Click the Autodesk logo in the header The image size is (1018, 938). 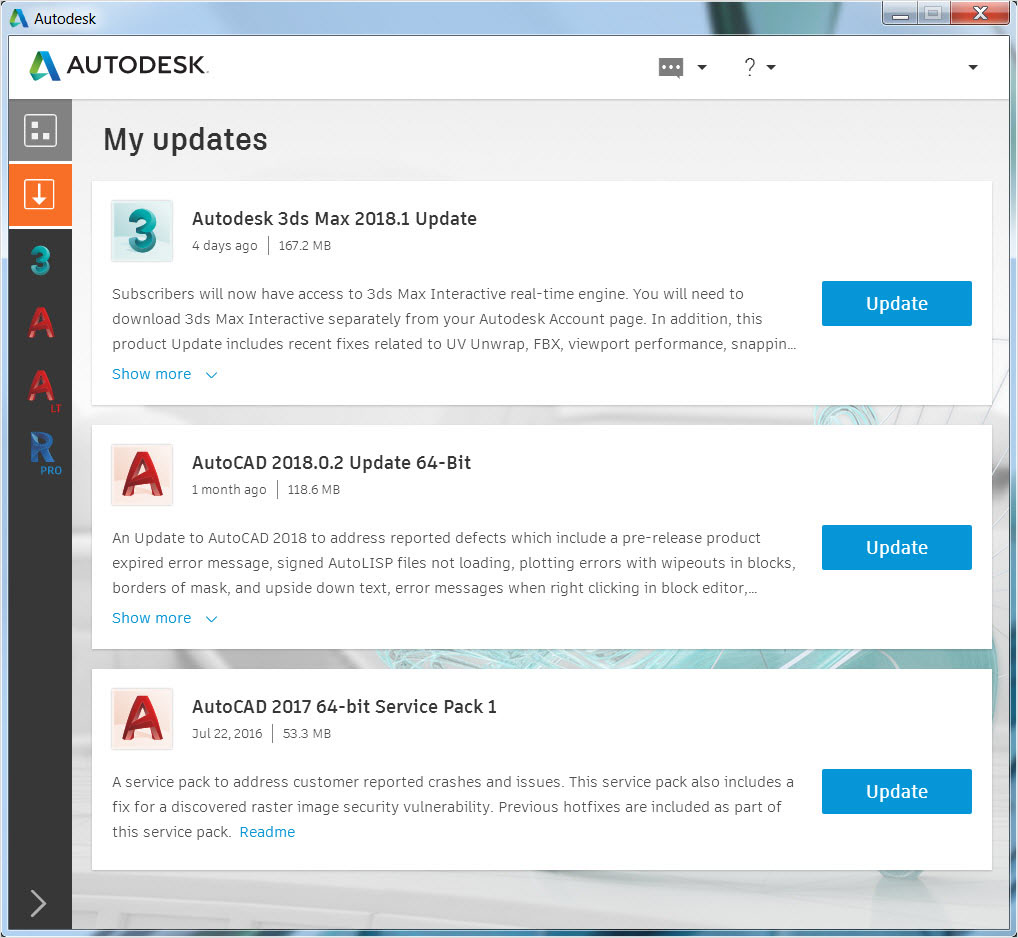tap(119, 66)
